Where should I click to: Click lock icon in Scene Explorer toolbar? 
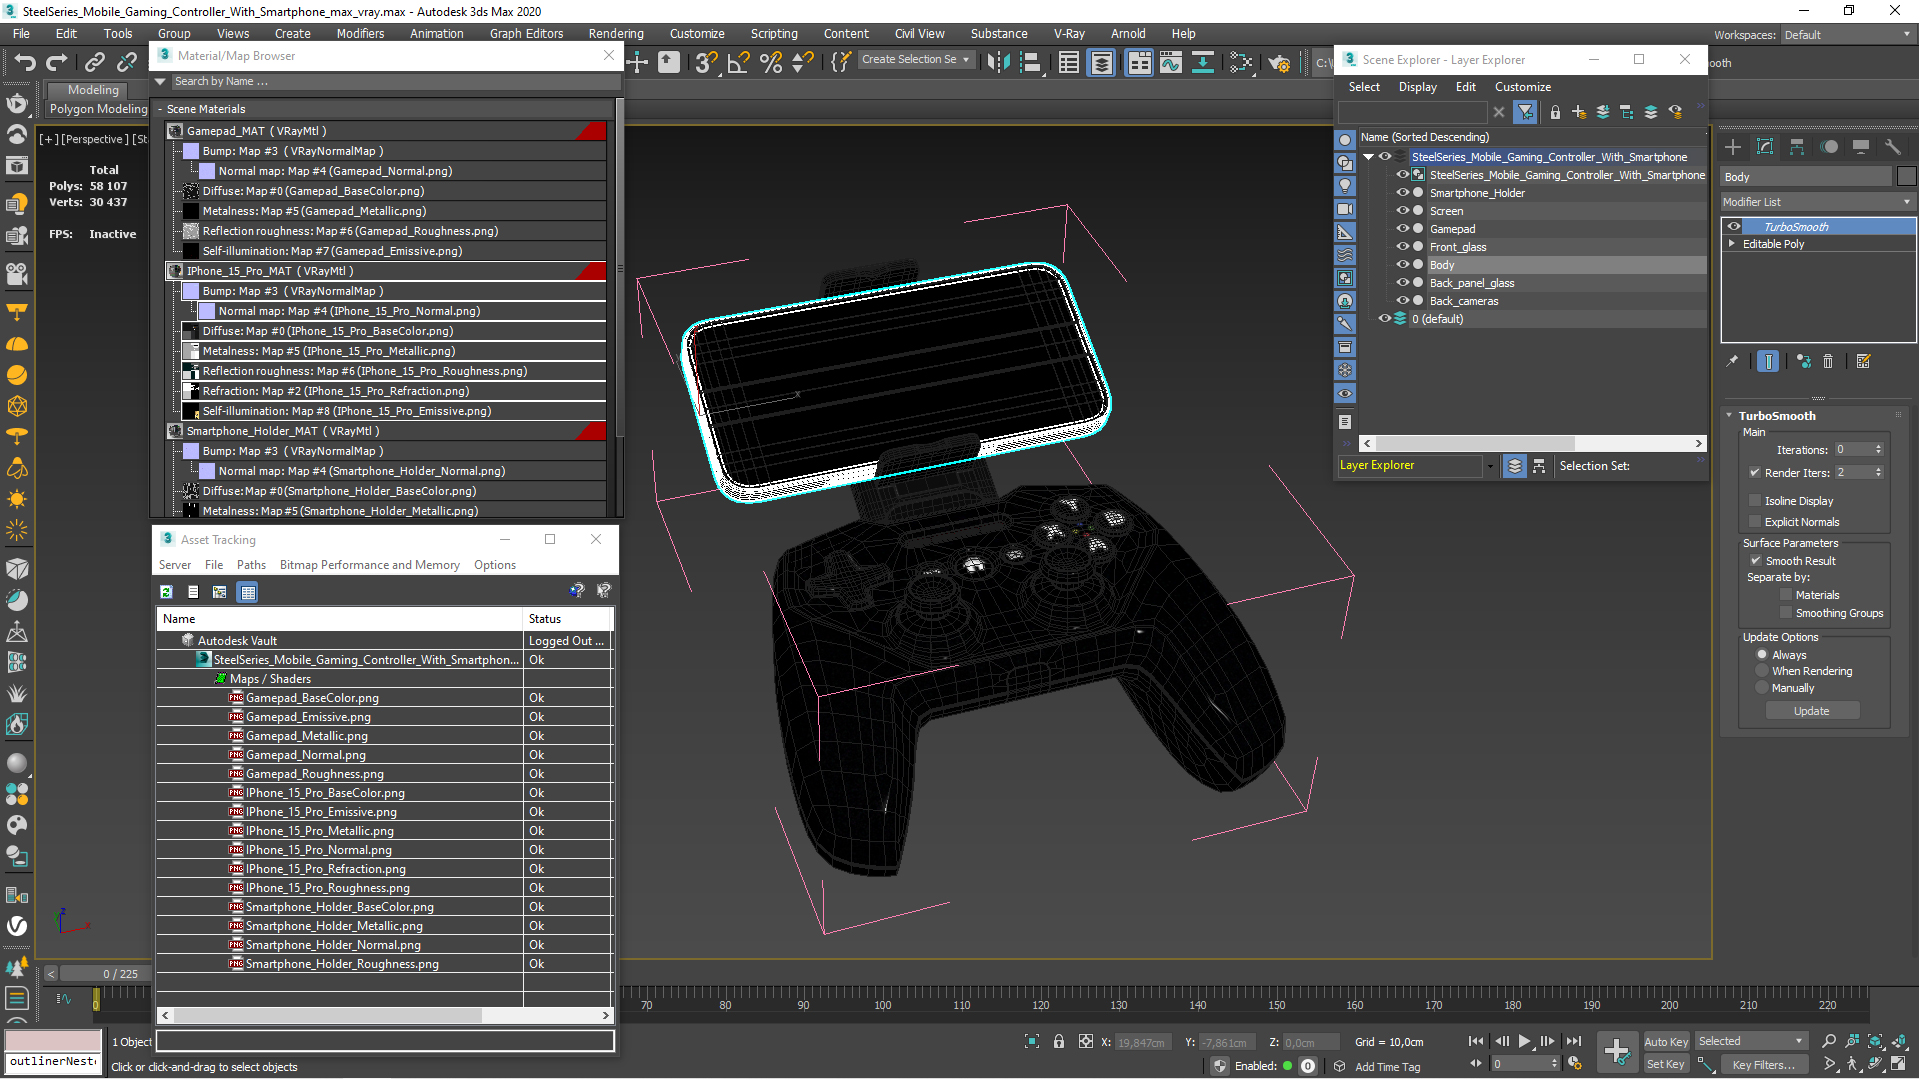click(1555, 112)
